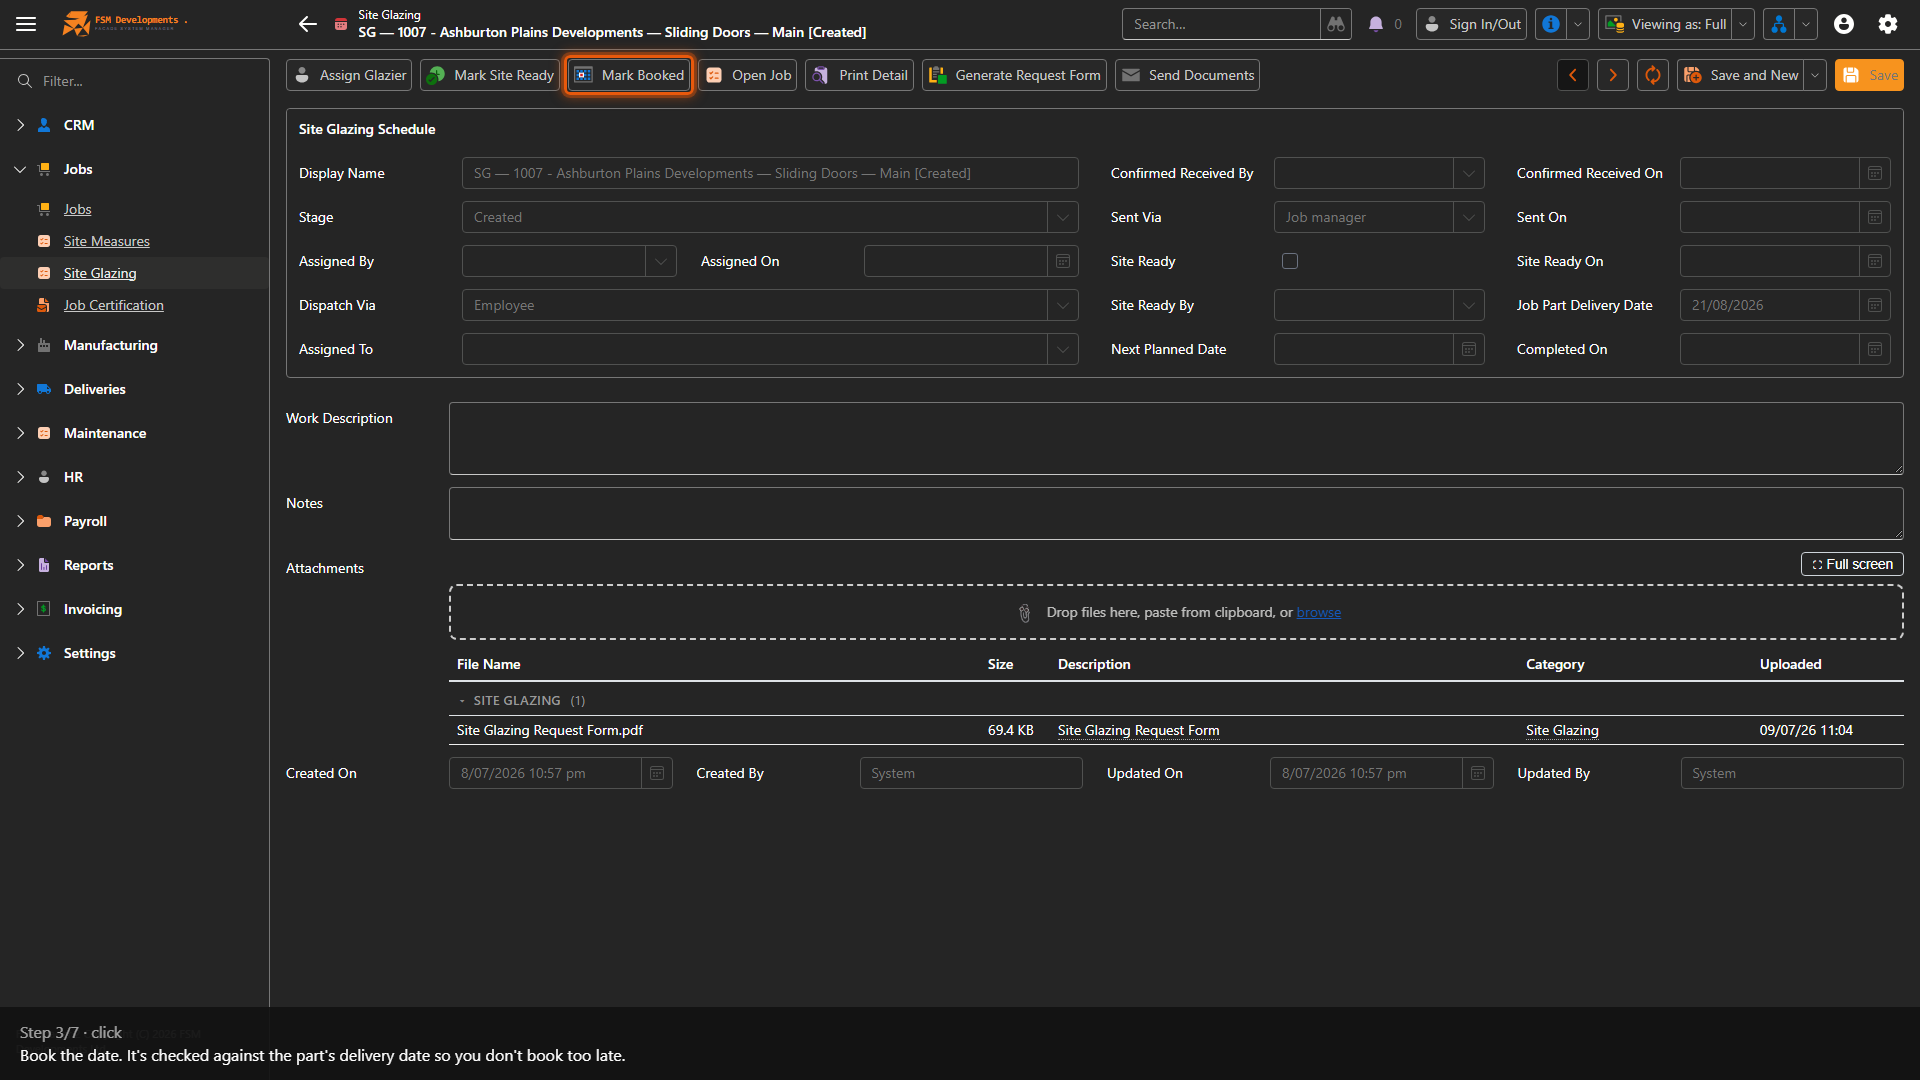The width and height of the screenshot is (1920, 1080).
Task: Open the settings gear in header
Action: click(1888, 24)
